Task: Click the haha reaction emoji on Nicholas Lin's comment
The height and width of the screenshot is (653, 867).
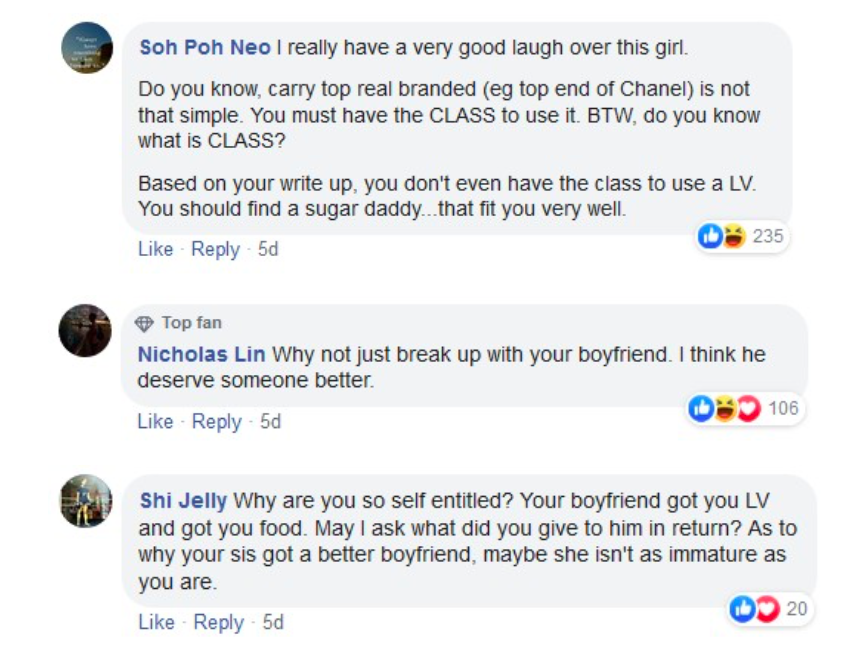Action: [723, 408]
